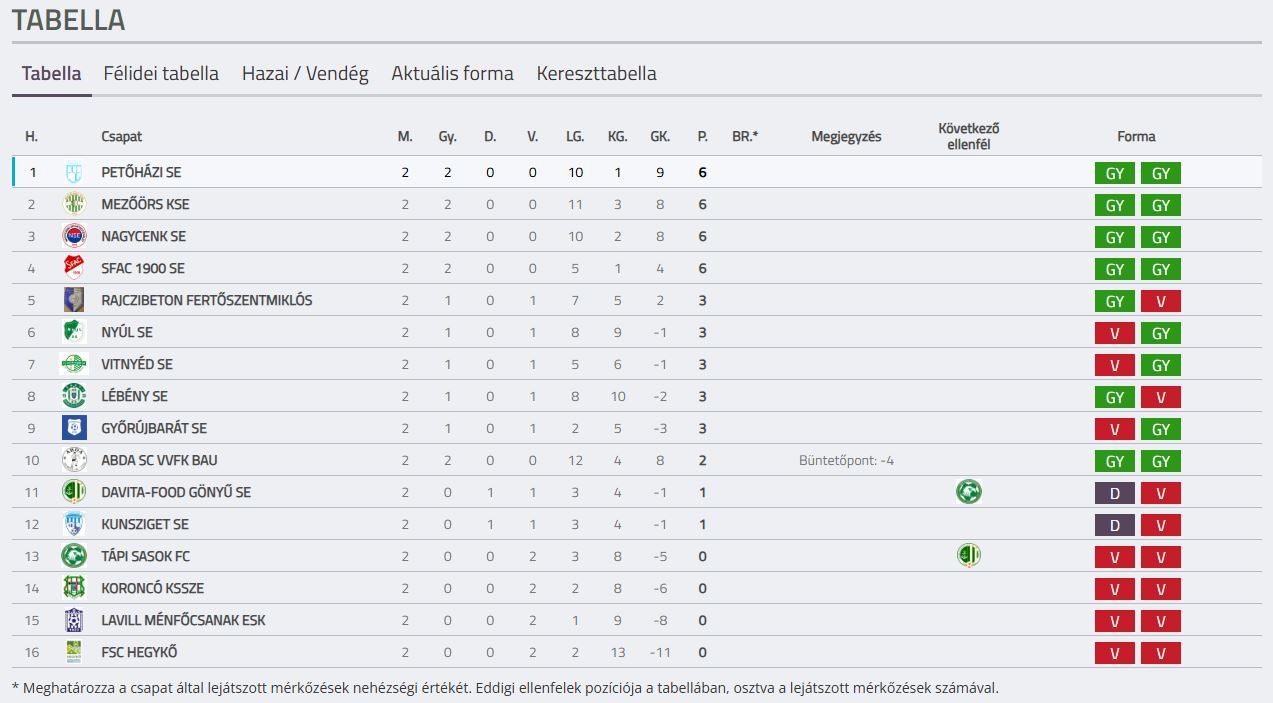Click the Koroncó KSSZE team crest

74,588
